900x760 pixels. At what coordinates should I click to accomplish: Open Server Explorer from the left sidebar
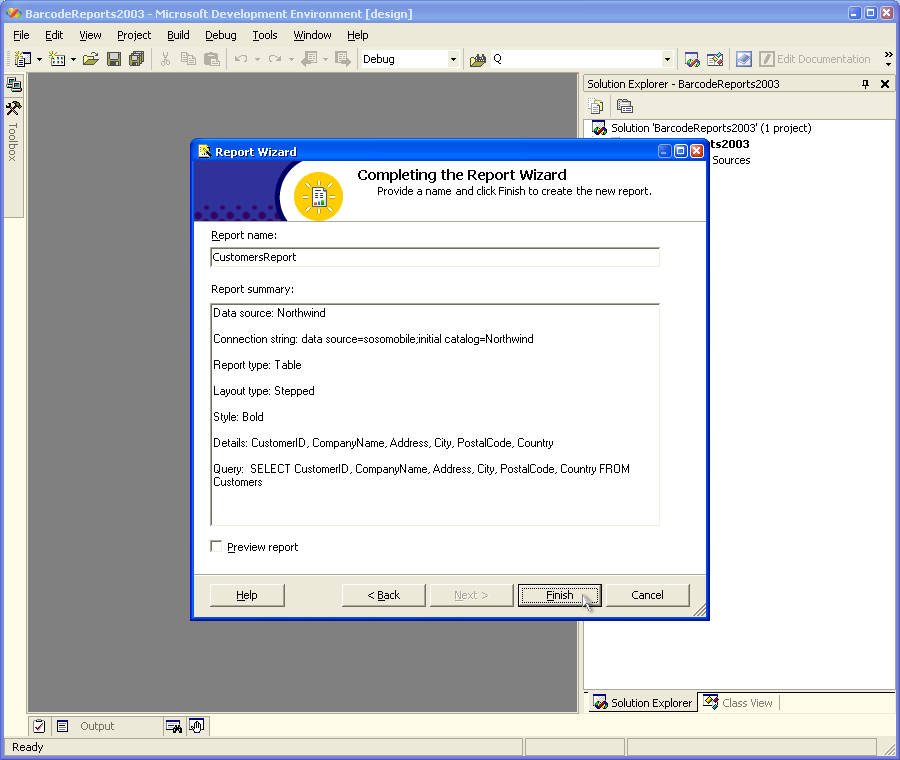(x=14, y=85)
